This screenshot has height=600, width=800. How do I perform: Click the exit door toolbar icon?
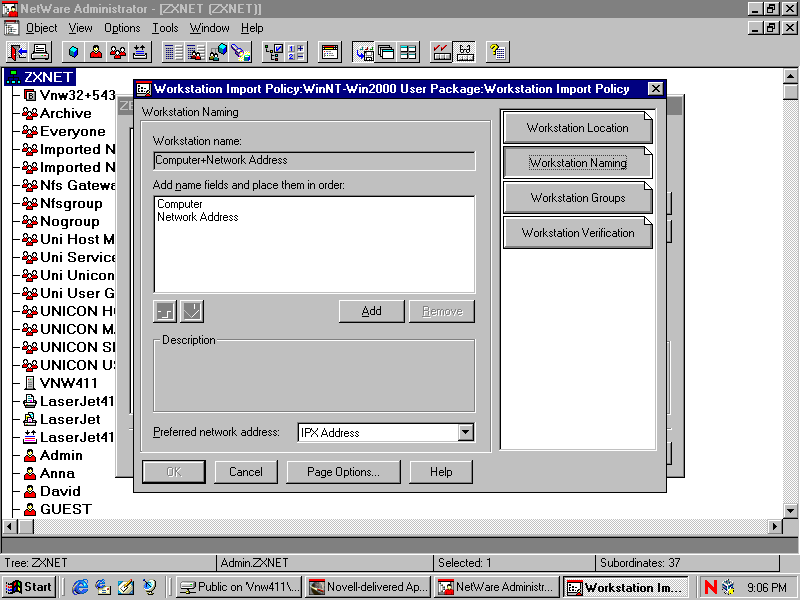pos(18,52)
